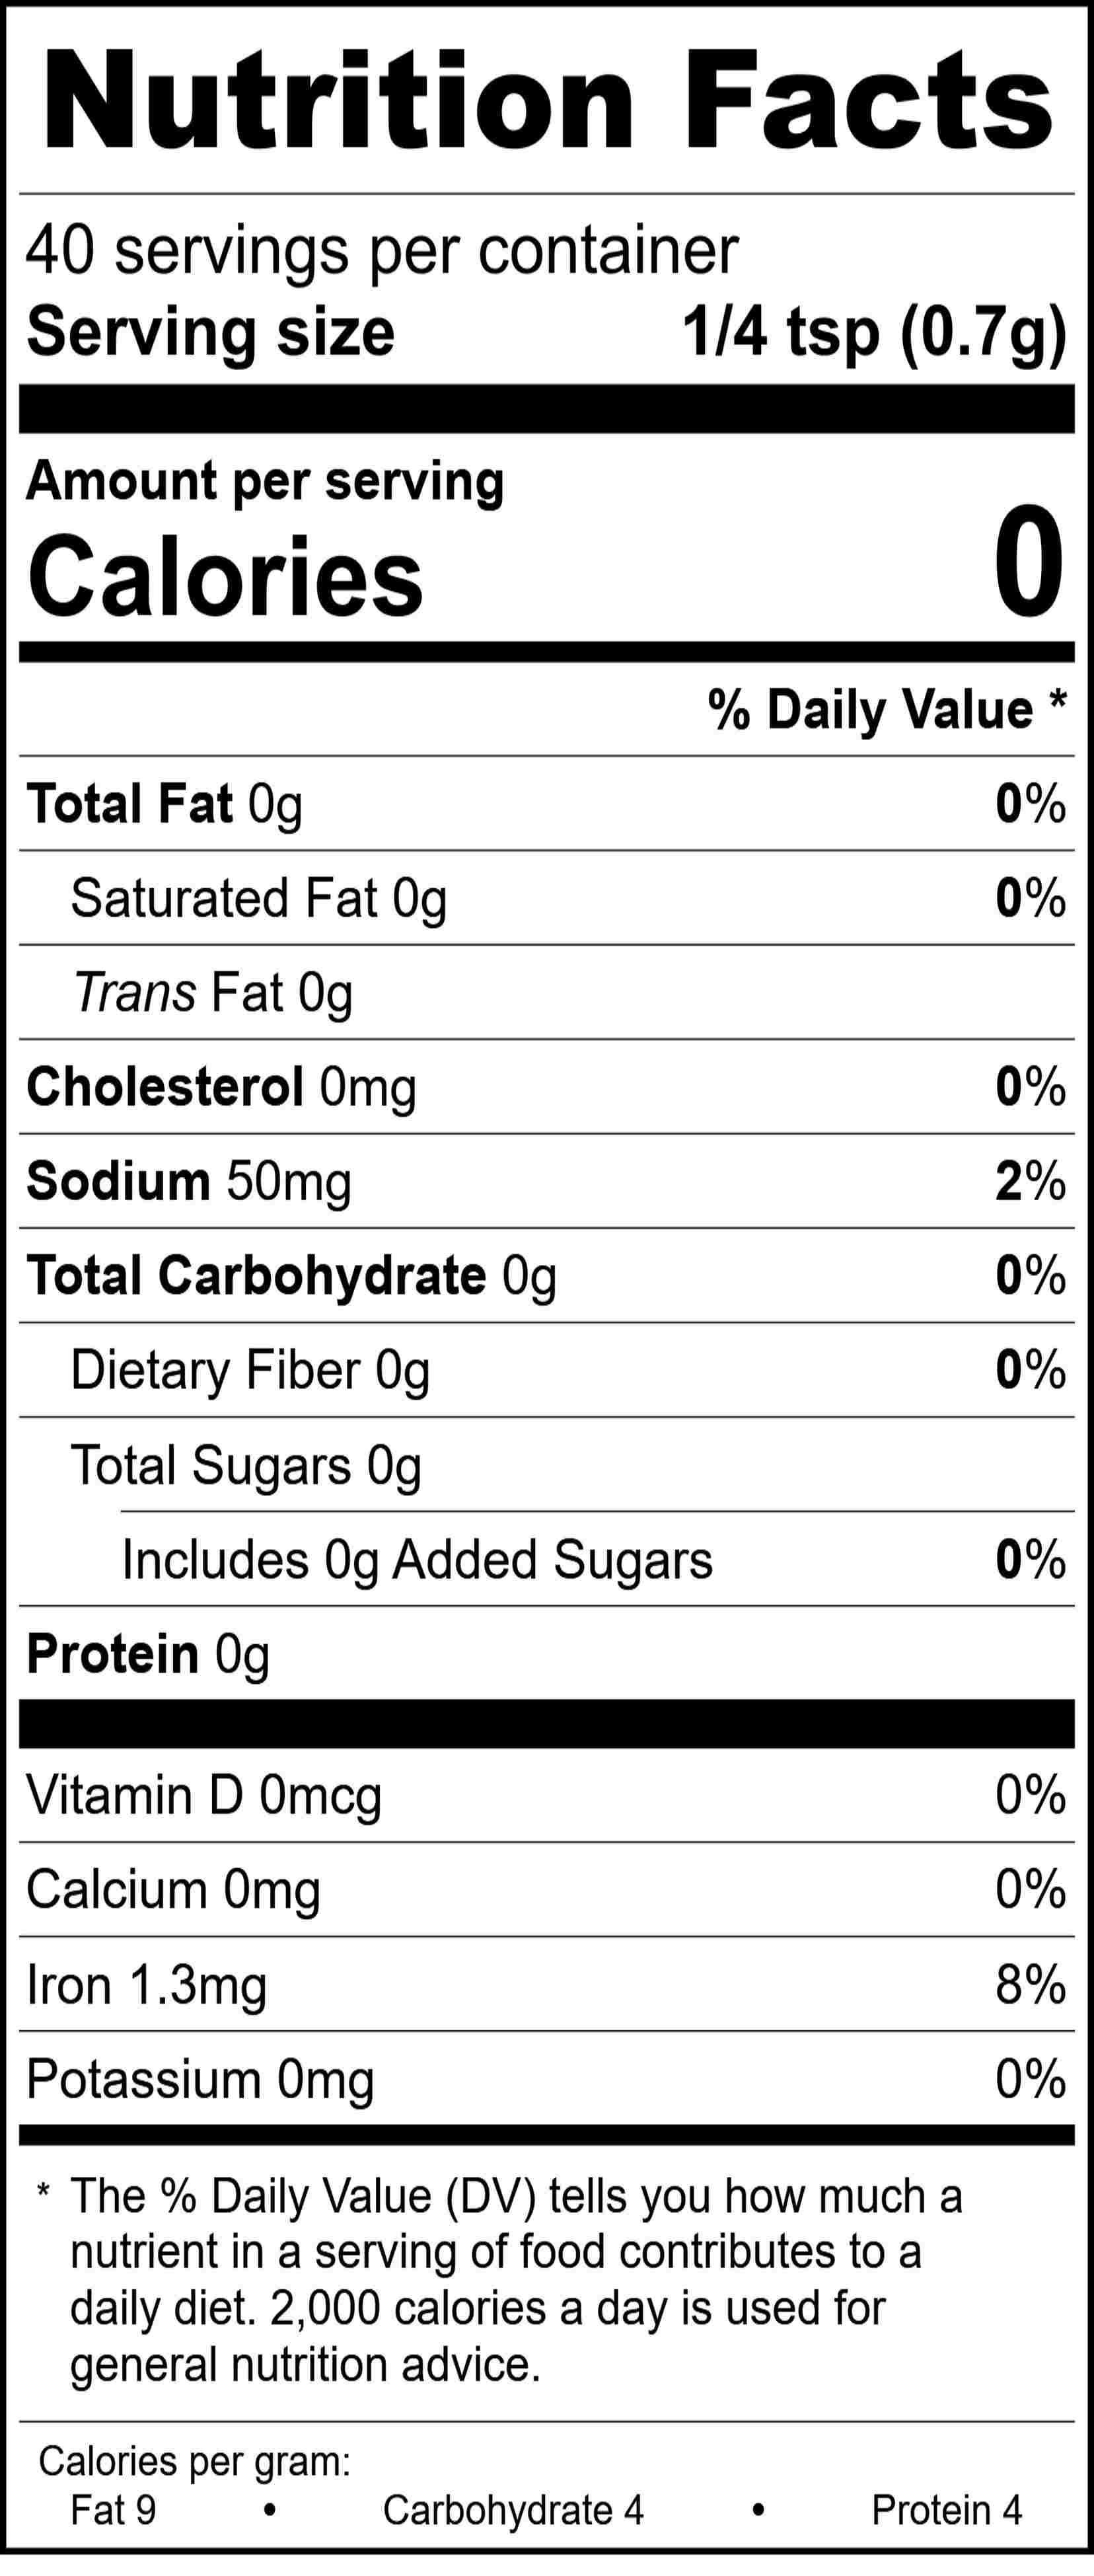Click the Saturated Fat 0g line
This screenshot has width=1094, height=2576.
pos(258,898)
